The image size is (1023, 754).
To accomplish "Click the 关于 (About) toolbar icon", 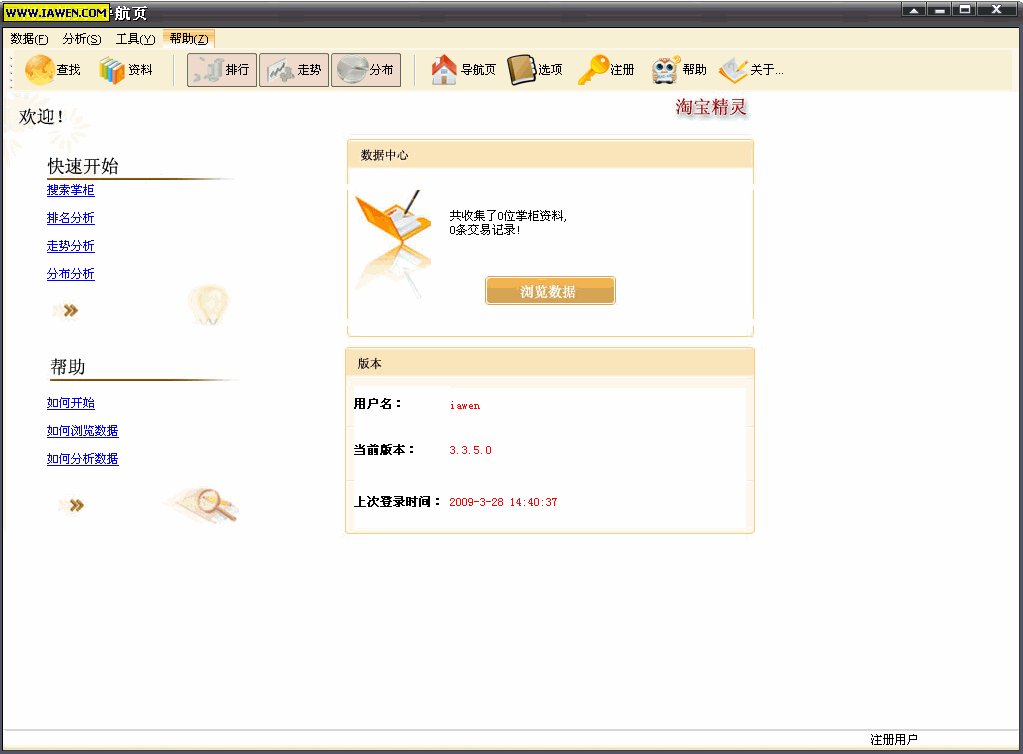I will point(734,70).
